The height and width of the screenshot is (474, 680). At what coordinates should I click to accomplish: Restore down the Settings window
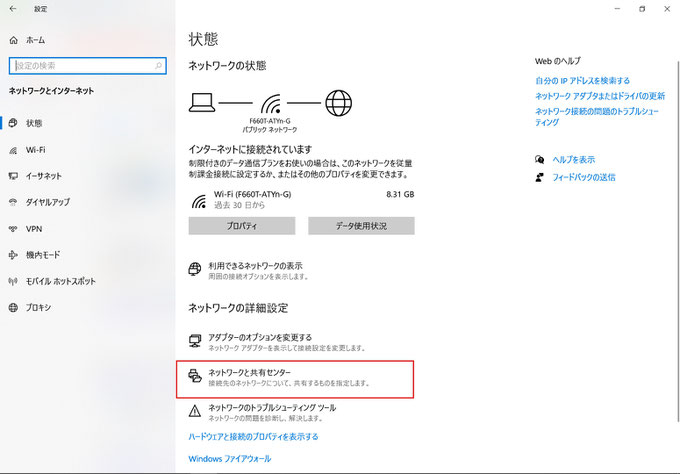[x=642, y=9]
